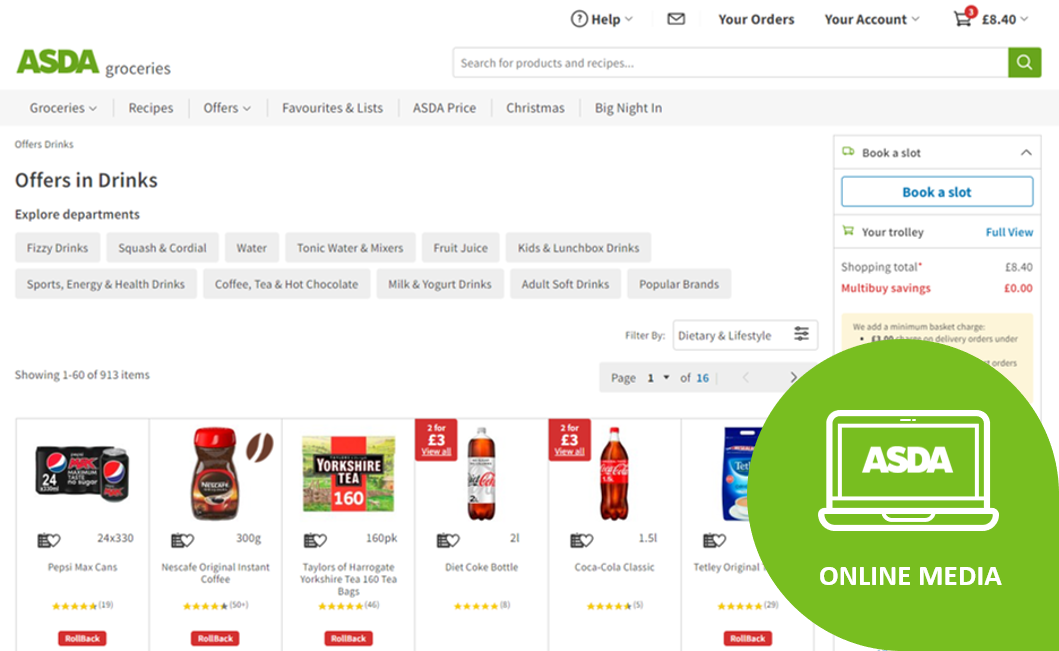Open Nescafe coffee jar product image
Image resolution: width=1059 pixels, height=651 pixels.
click(x=215, y=473)
